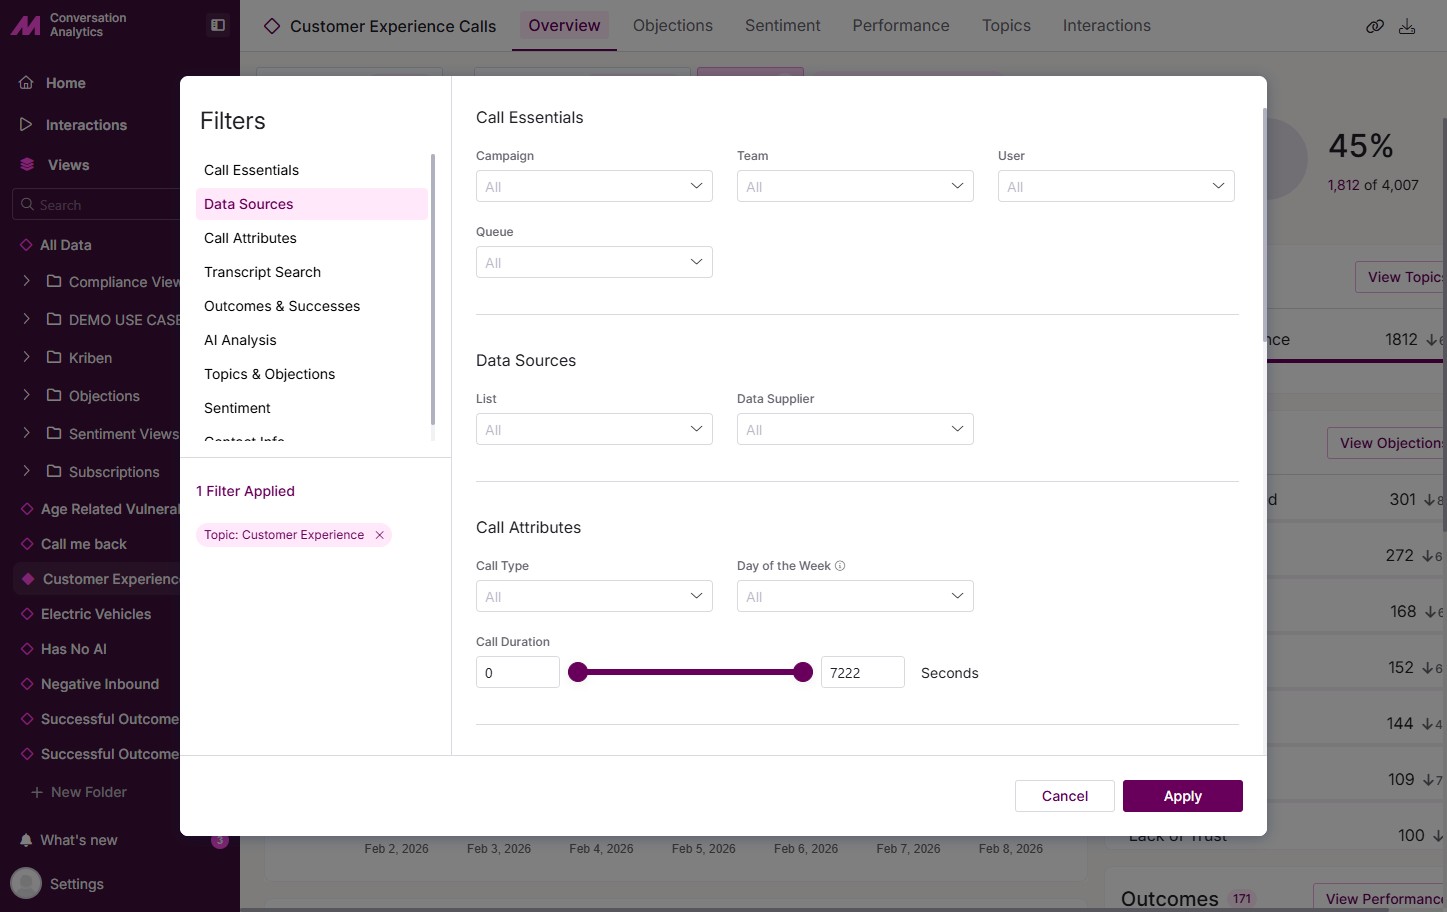Click the Subscriptions folder icon
The width and height of the screenshot is (1447, 912).
[54, 471]
